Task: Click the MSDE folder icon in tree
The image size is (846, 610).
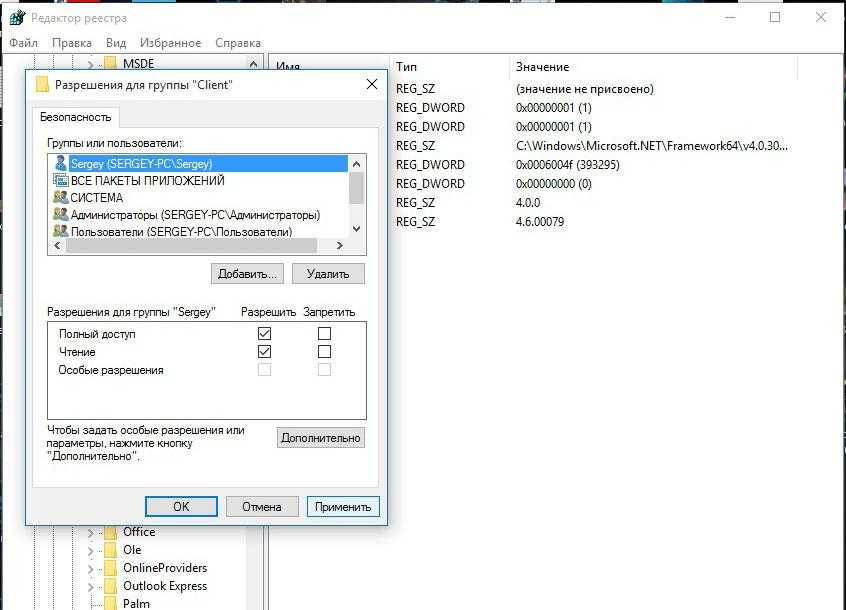Action: point(111,63)
